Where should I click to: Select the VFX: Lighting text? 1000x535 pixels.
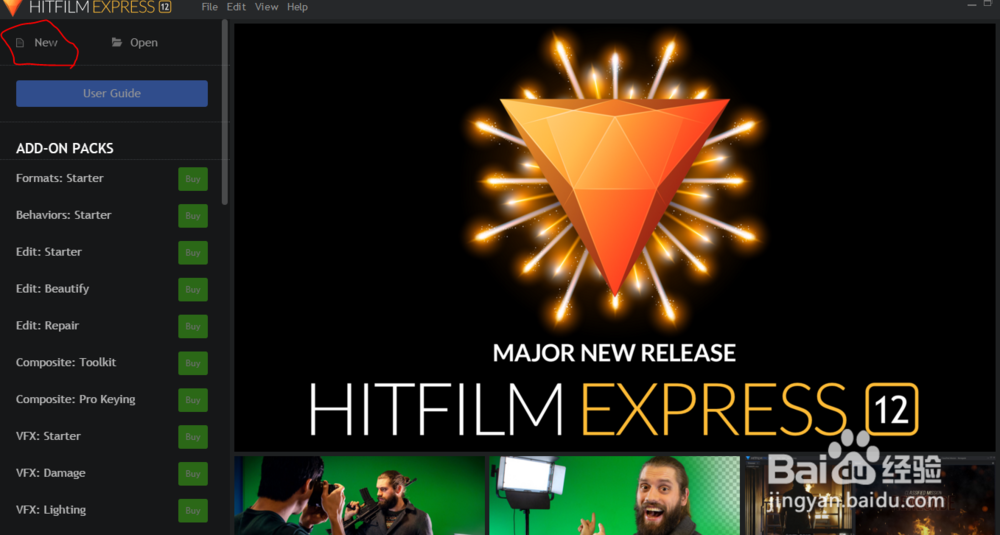(50, 510)
